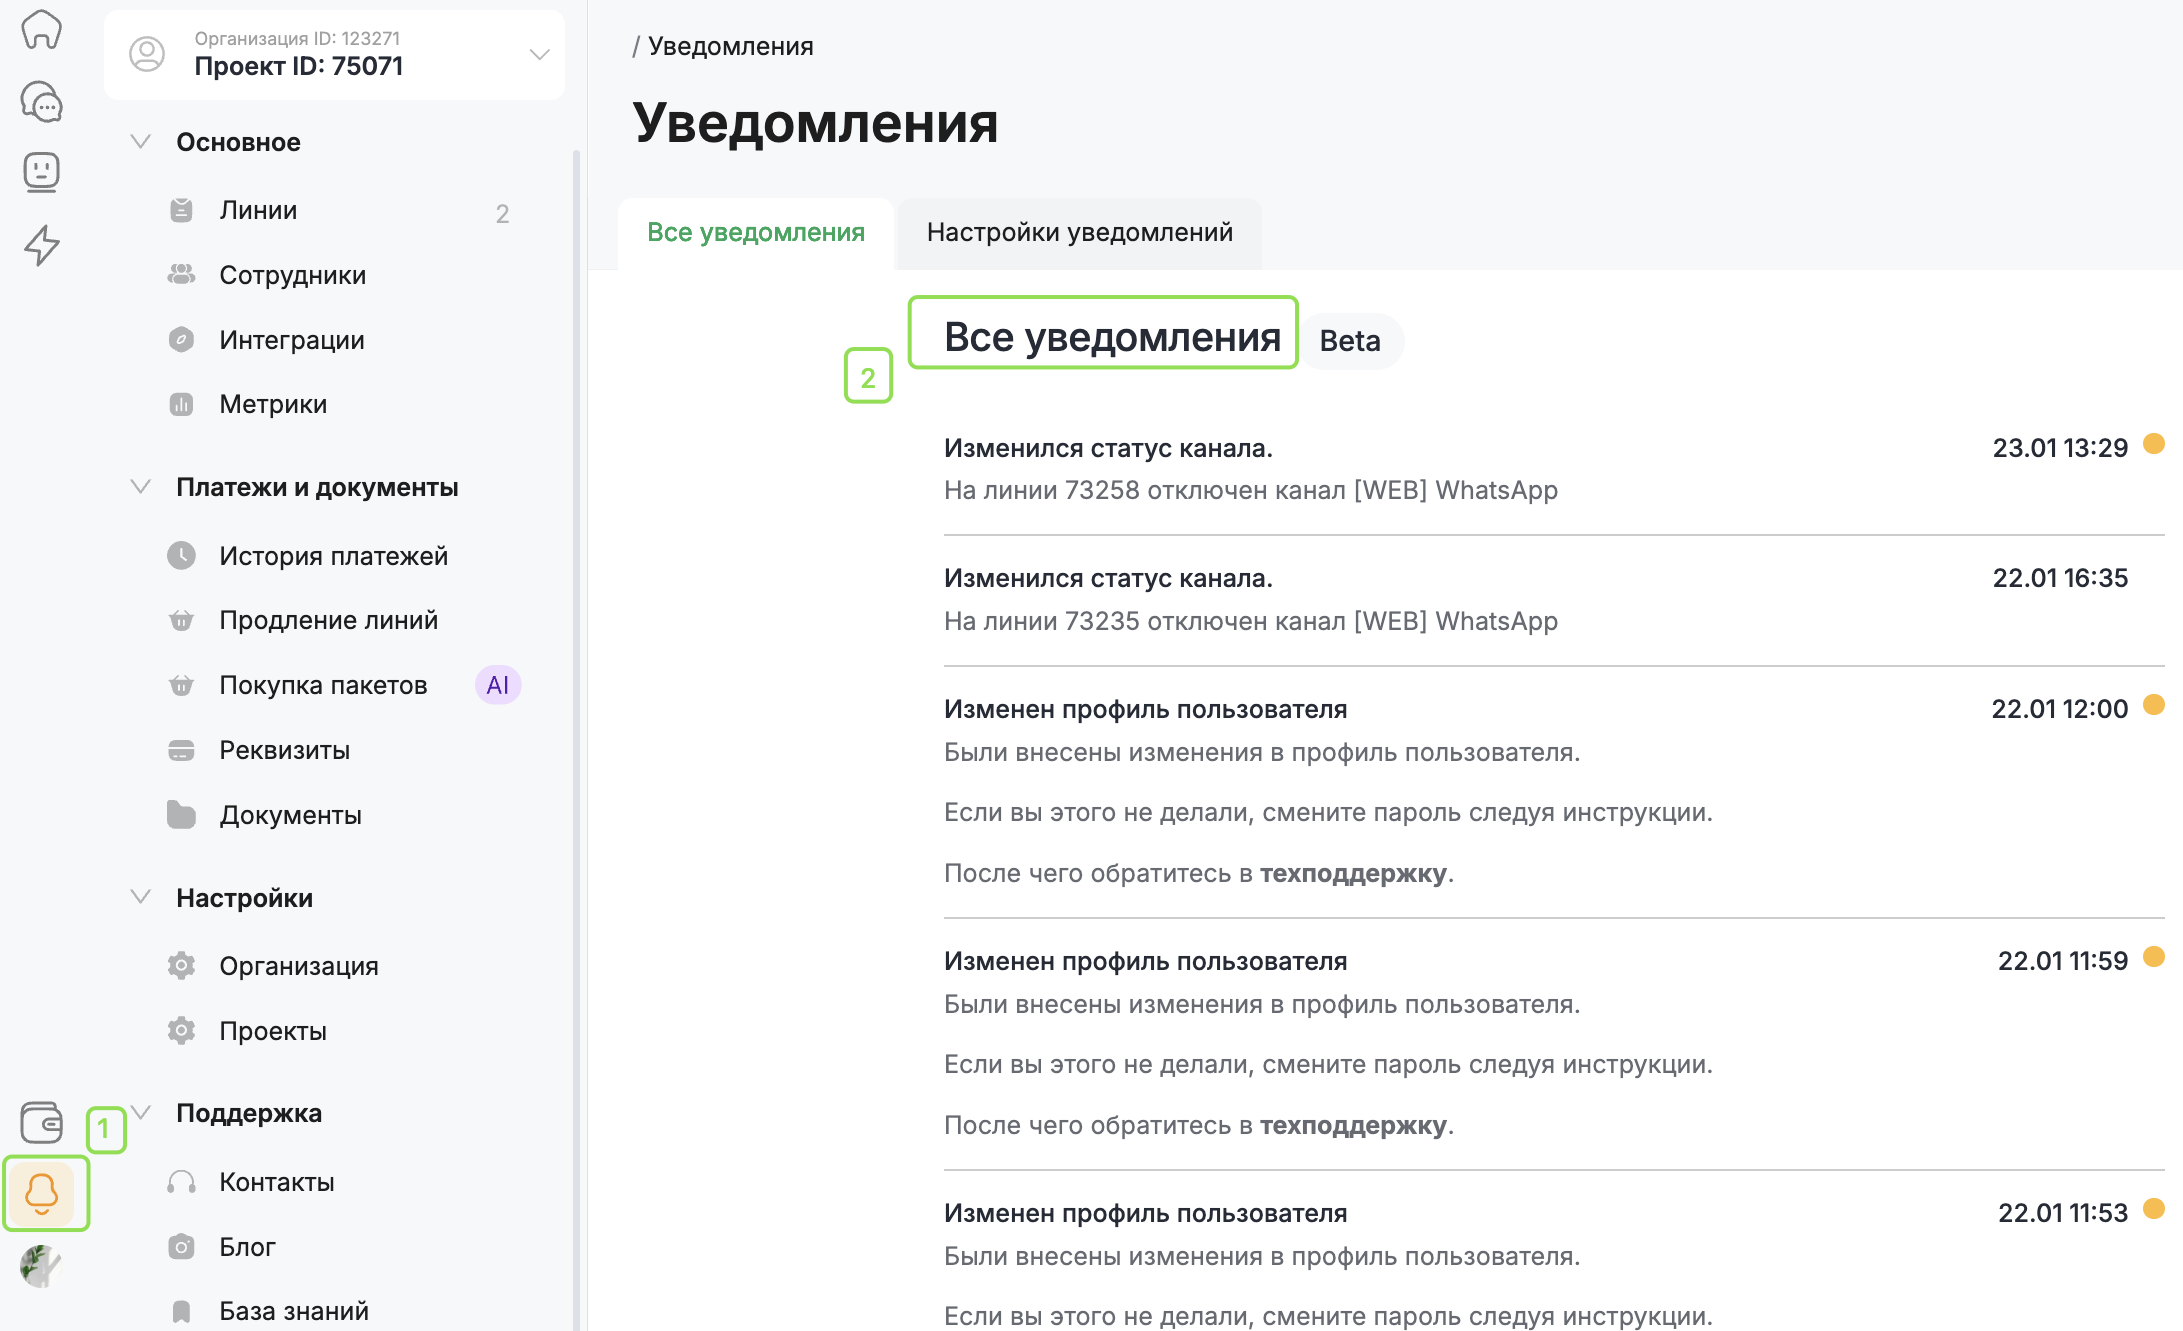The width and height of the screenshot is (2183, 1331).
Task: Click the Metrics chart icon
Action: [181, 404]
